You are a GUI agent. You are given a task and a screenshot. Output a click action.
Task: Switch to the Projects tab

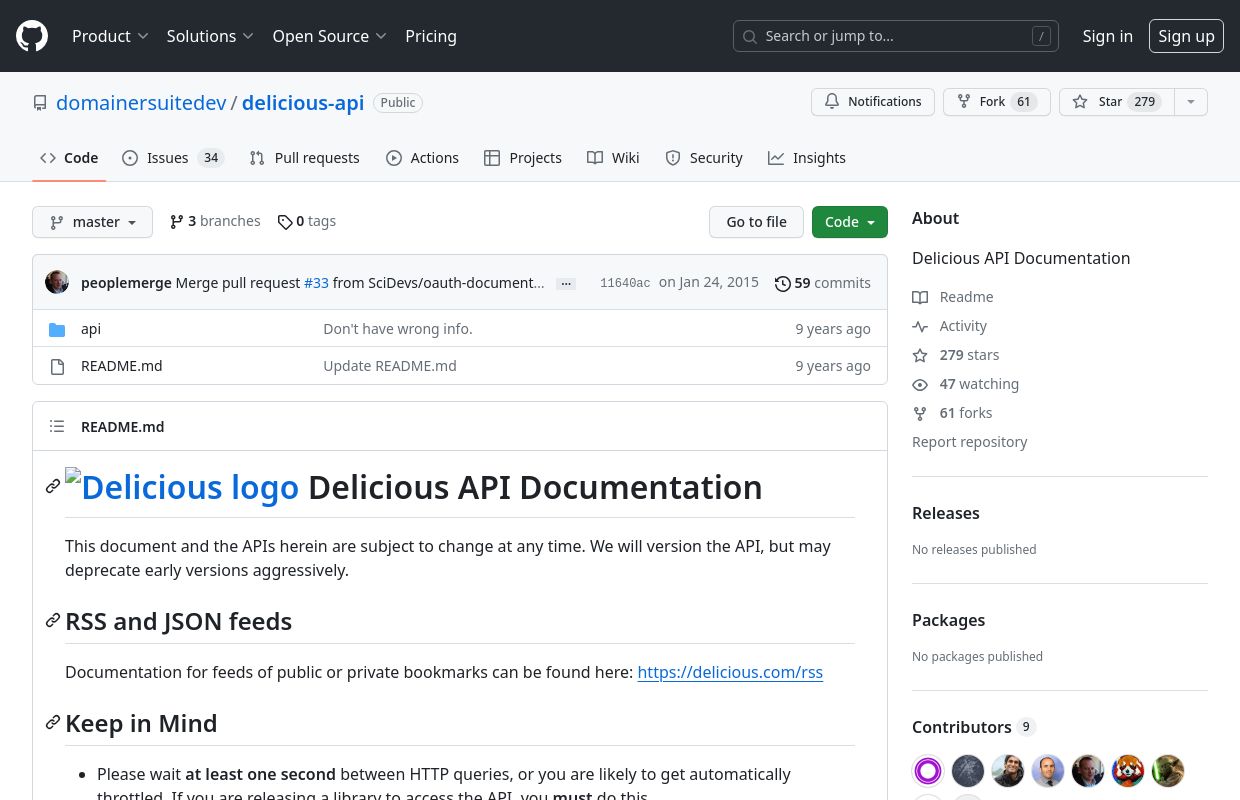coord(523,158)
